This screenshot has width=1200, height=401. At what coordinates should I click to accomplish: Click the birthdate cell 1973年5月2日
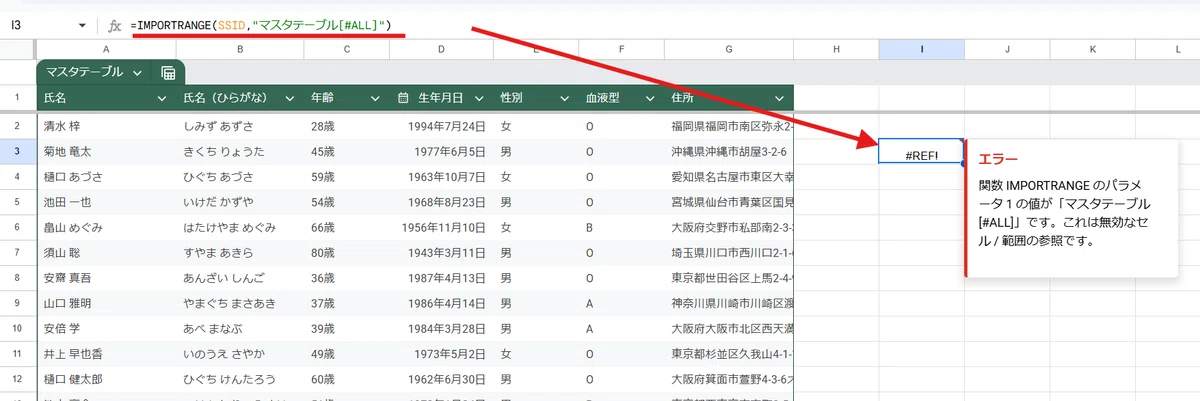[x=441, y=353]
